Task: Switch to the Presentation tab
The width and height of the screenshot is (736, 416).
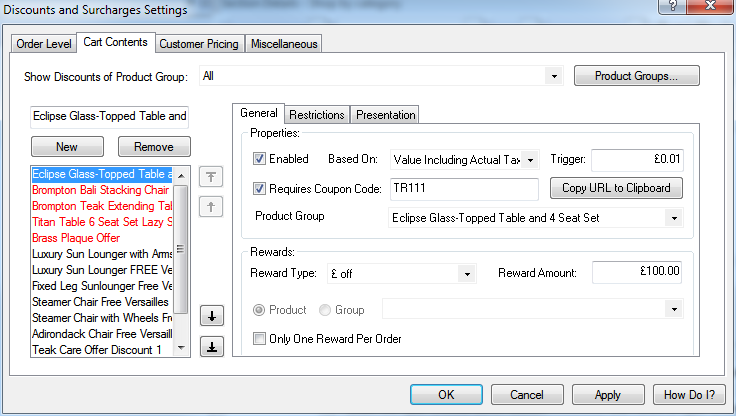Action: [386, 115]
